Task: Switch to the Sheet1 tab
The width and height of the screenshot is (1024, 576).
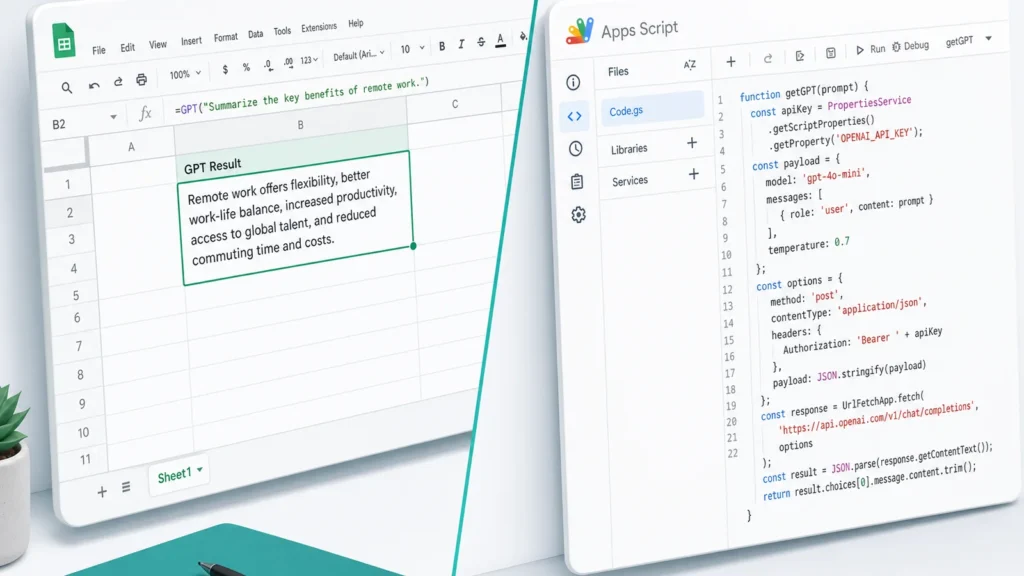Action: click(180, 473)
